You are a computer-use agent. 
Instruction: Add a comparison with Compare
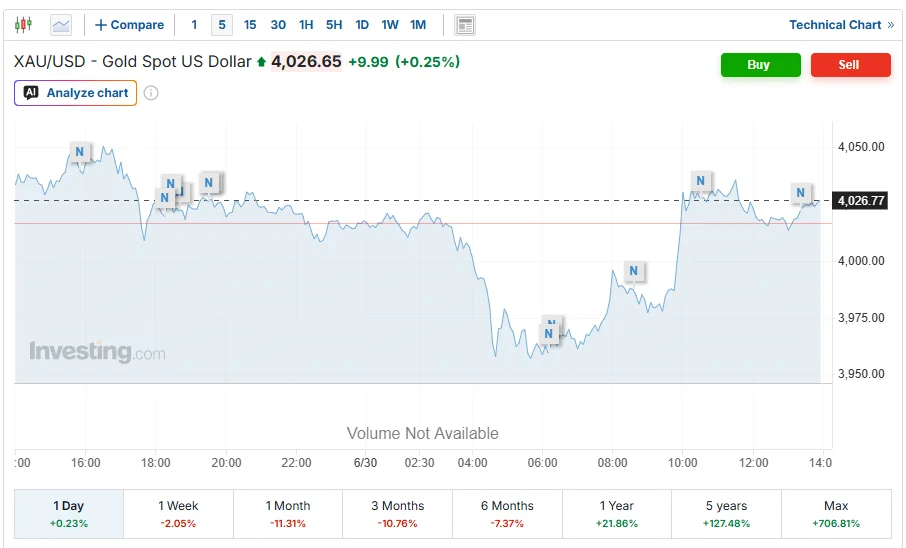(x=129, y=25)
